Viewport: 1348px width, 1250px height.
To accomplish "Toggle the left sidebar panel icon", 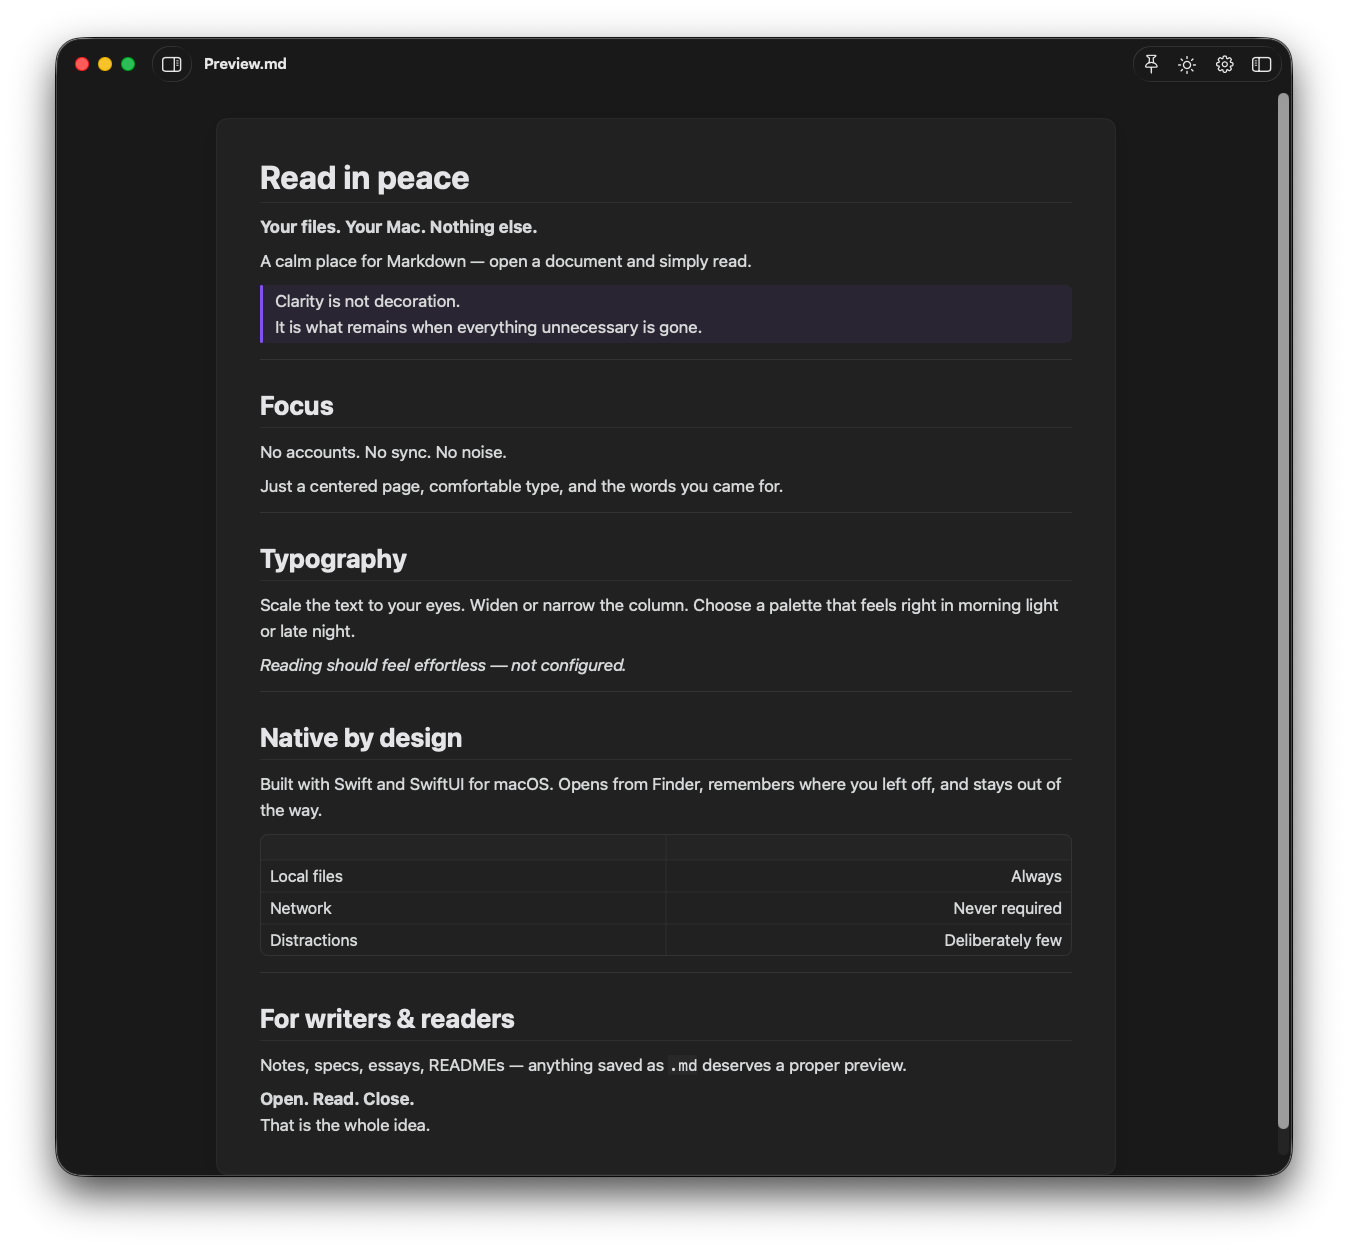I will pos(172,64).
